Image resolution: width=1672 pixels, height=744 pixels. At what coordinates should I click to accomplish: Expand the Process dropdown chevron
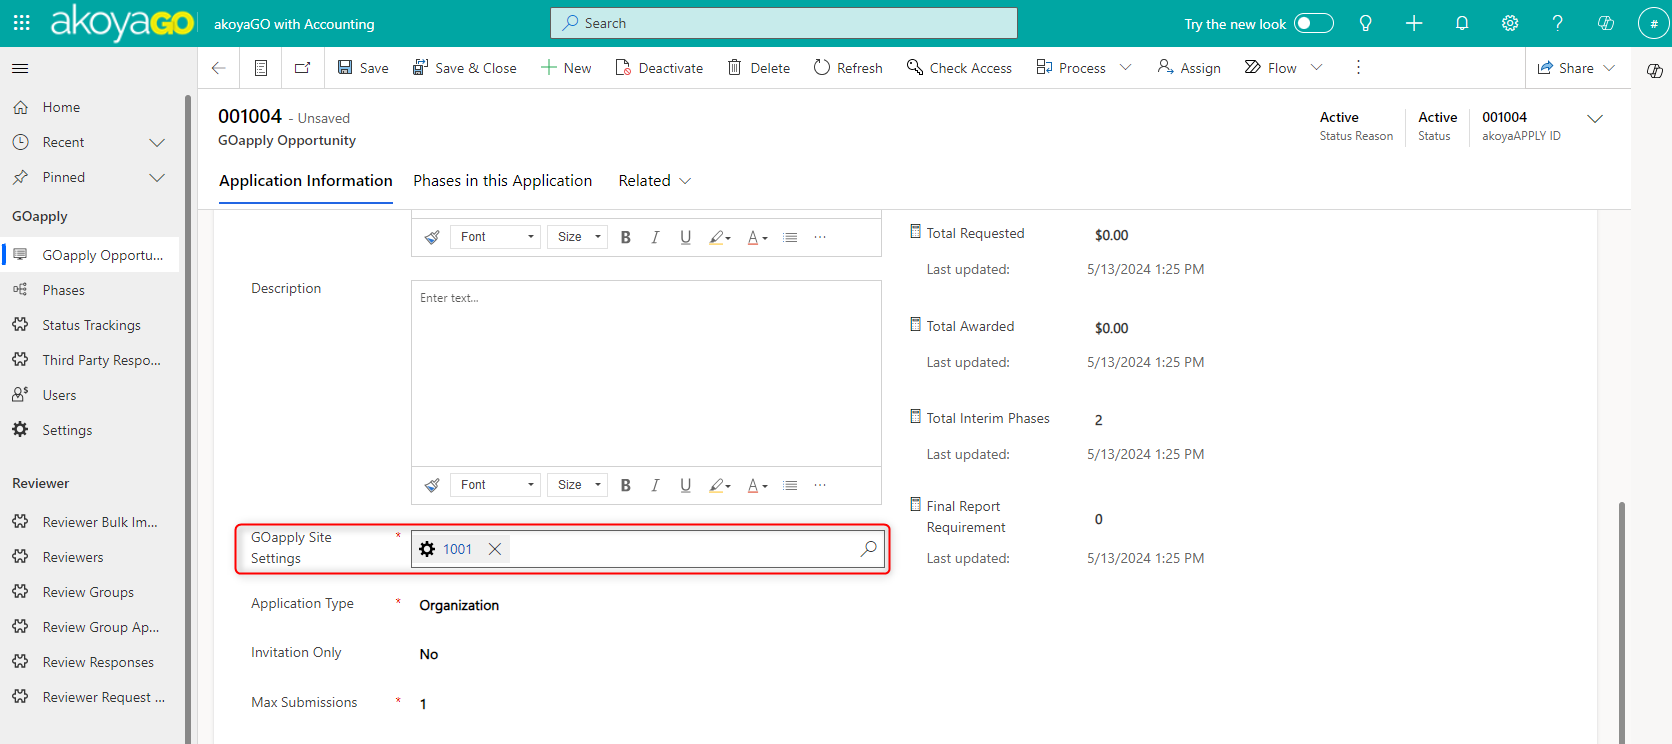click(x=1126, y=68)
